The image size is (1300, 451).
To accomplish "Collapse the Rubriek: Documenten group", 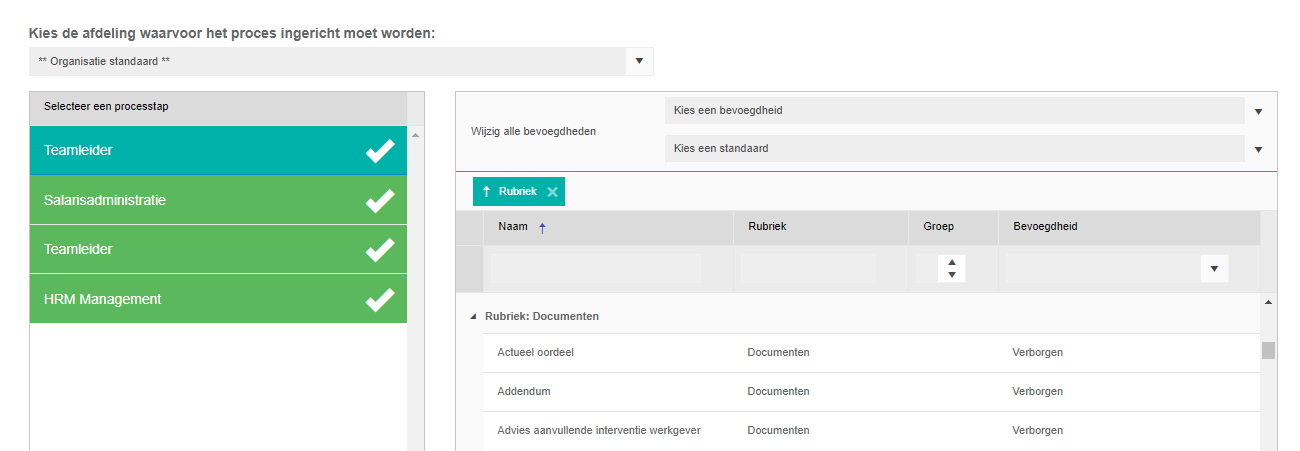I will [x=473, y=316].
